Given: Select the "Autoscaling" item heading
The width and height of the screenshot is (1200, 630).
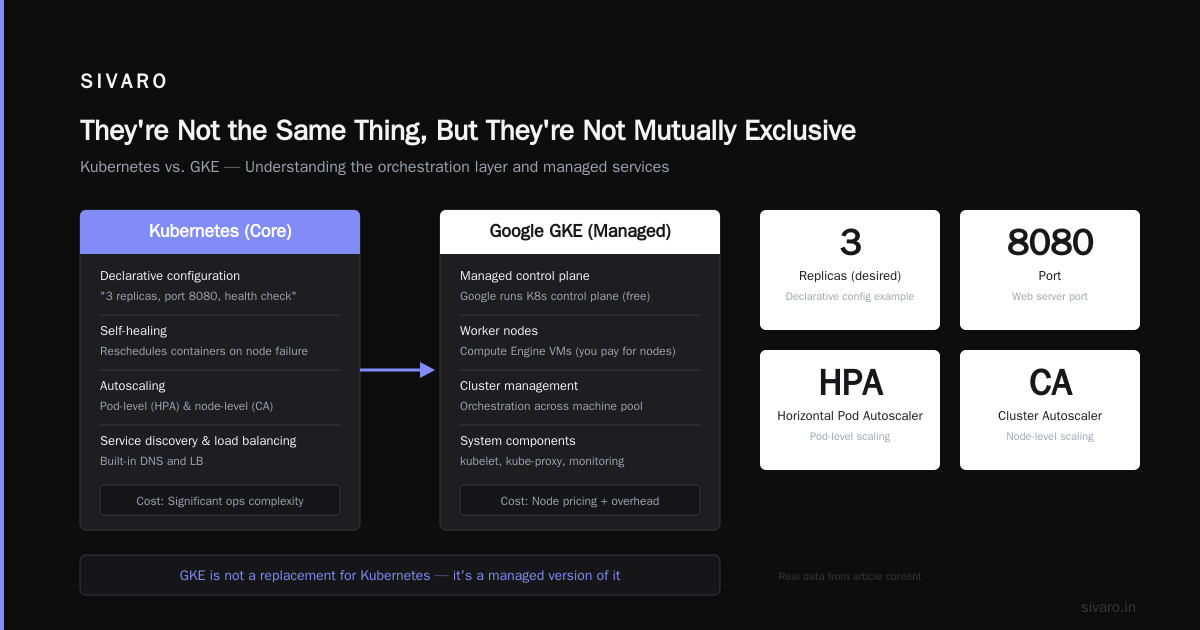Looking at the screenshot, I should point(133,386).
